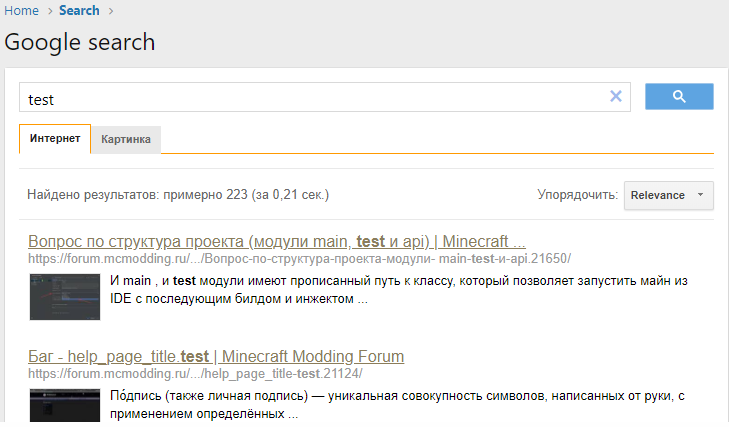This screenshot has width=729, height=427.
Task: Click the results count text 'примерно 223'
Action: pos(205,194)
